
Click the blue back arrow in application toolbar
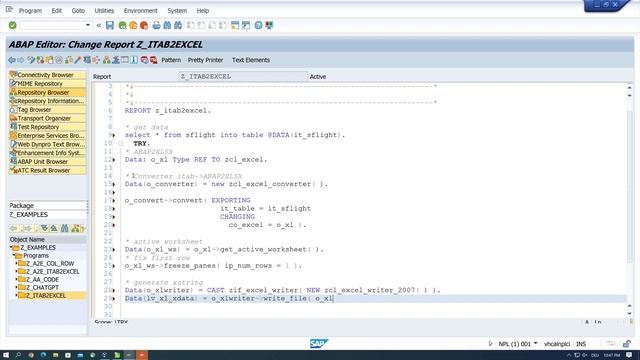point(12,60)
